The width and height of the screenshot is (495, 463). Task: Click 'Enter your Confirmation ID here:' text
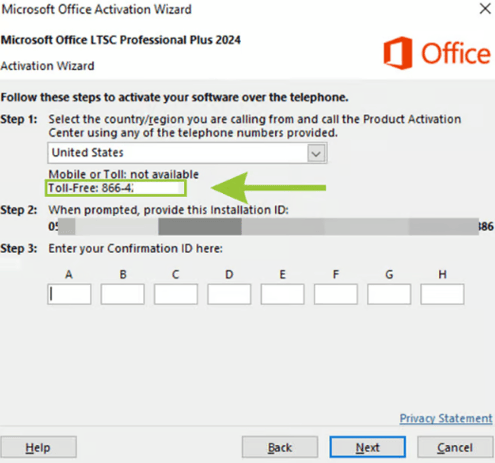coord(136,249)
